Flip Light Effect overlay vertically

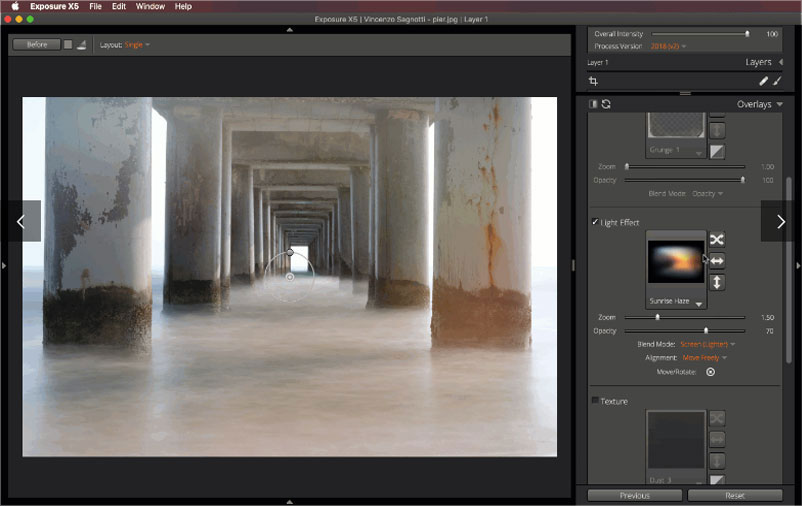tap(717, 282)
